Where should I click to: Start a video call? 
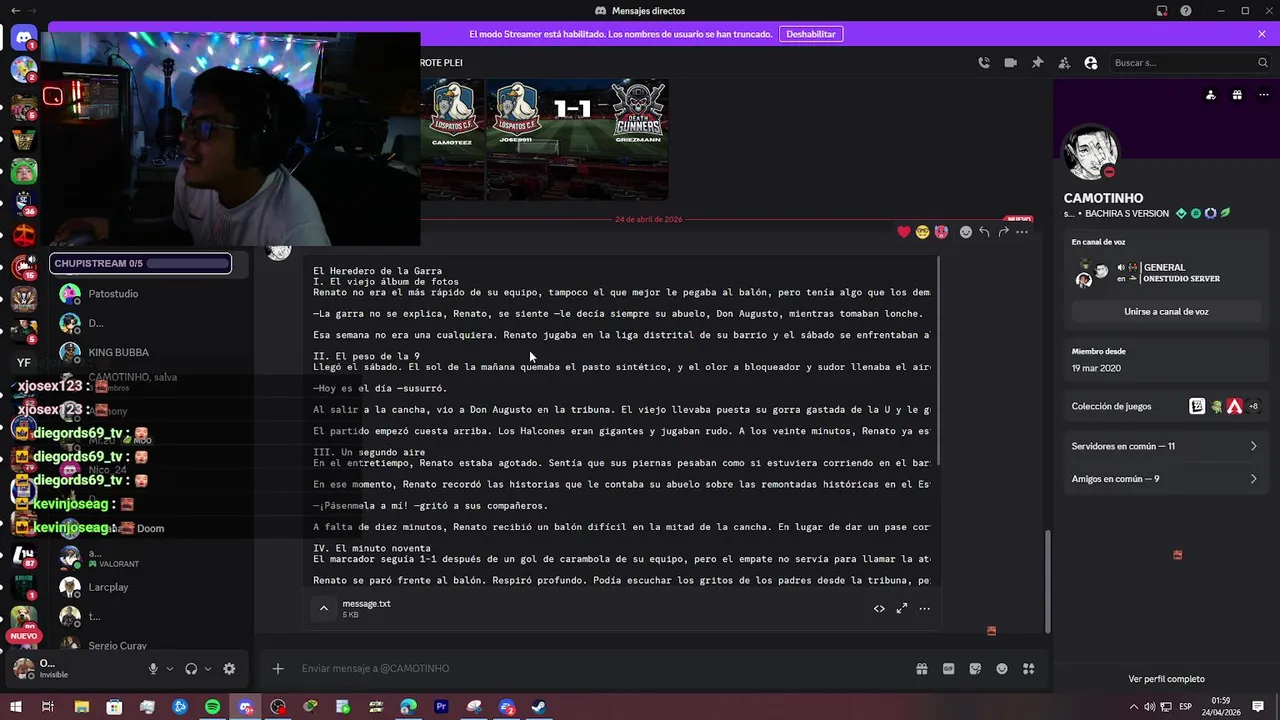1010,62
